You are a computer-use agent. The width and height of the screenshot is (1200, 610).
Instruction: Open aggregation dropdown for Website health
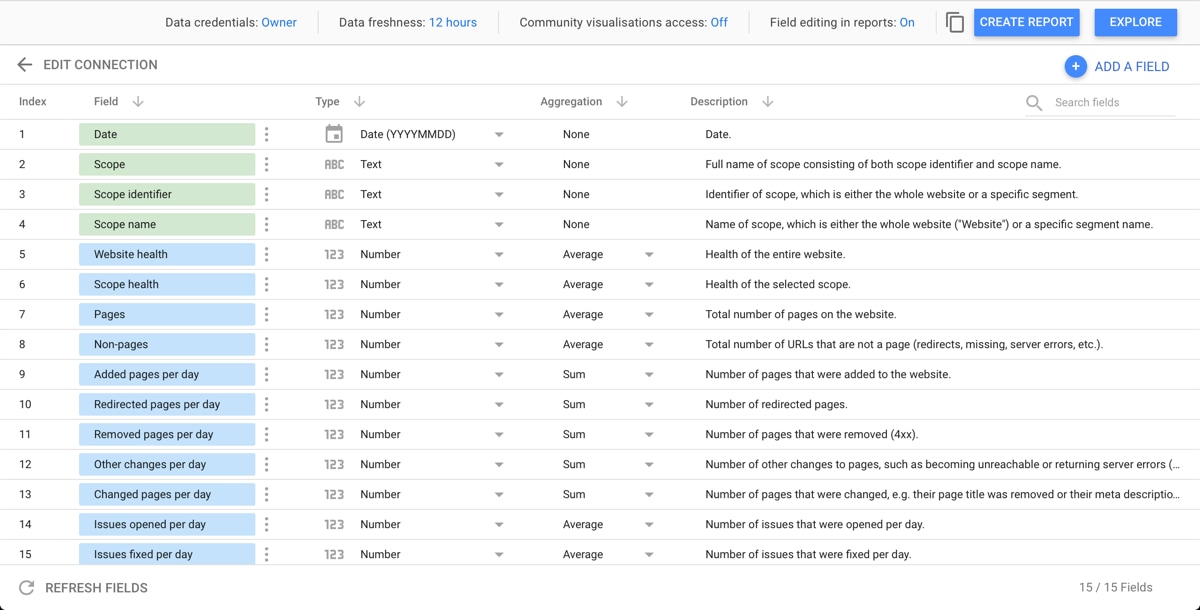coord(649,255)
